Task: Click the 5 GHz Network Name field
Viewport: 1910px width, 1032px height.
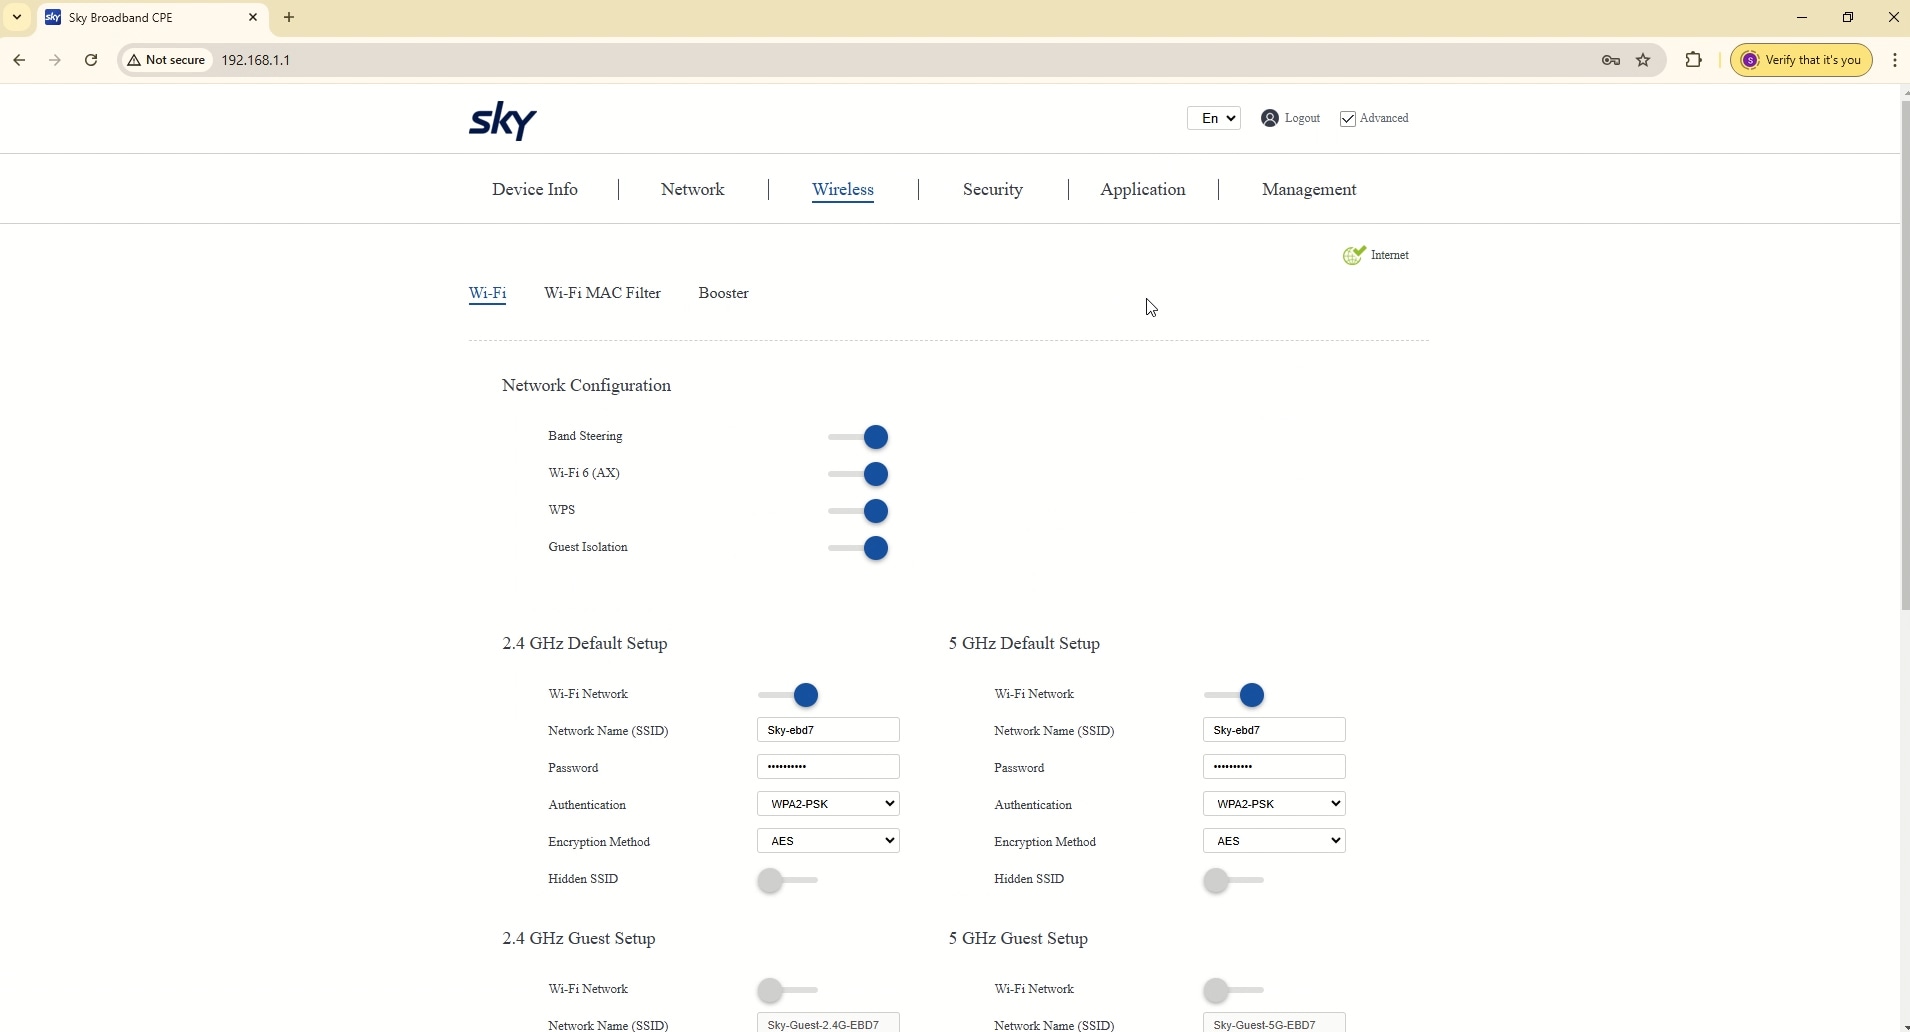Action: coord(1274,729)
